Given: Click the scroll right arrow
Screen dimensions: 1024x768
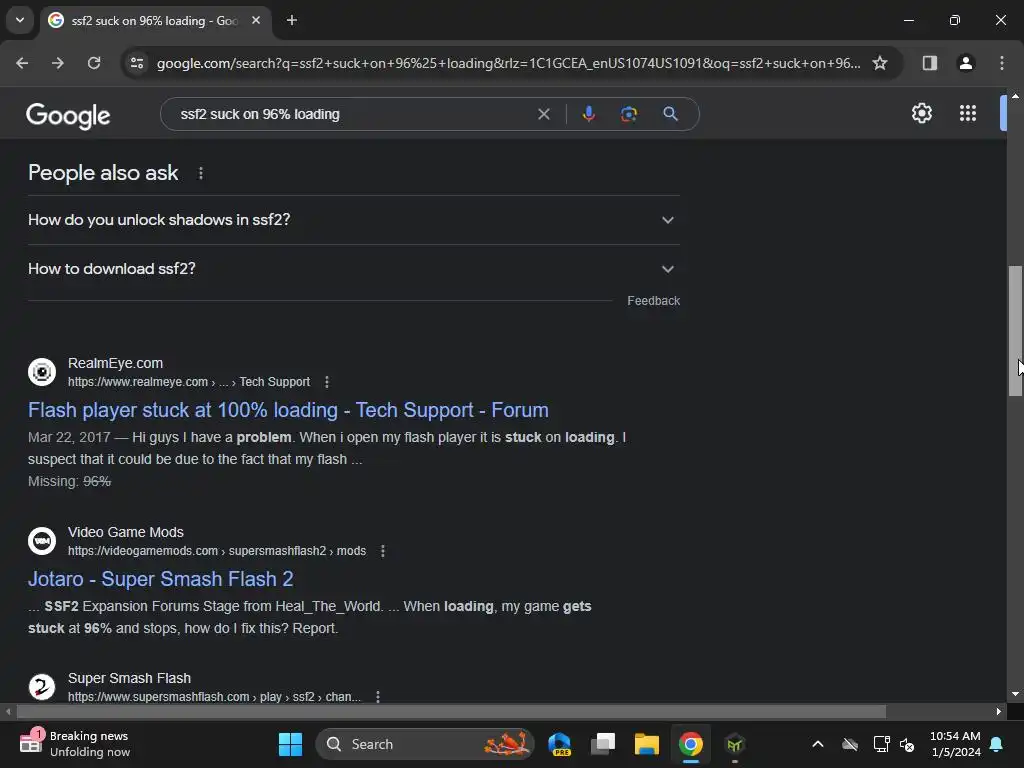Looking at the screenshot, I should tap(999, 711).
